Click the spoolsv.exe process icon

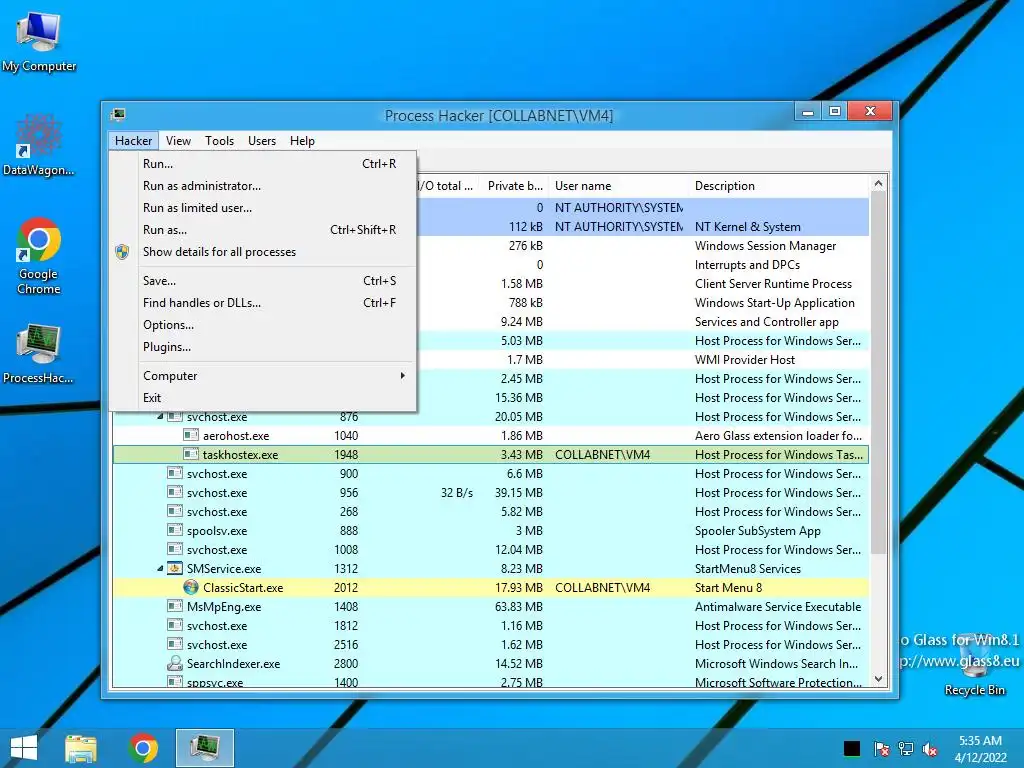[x=174, y=530]
